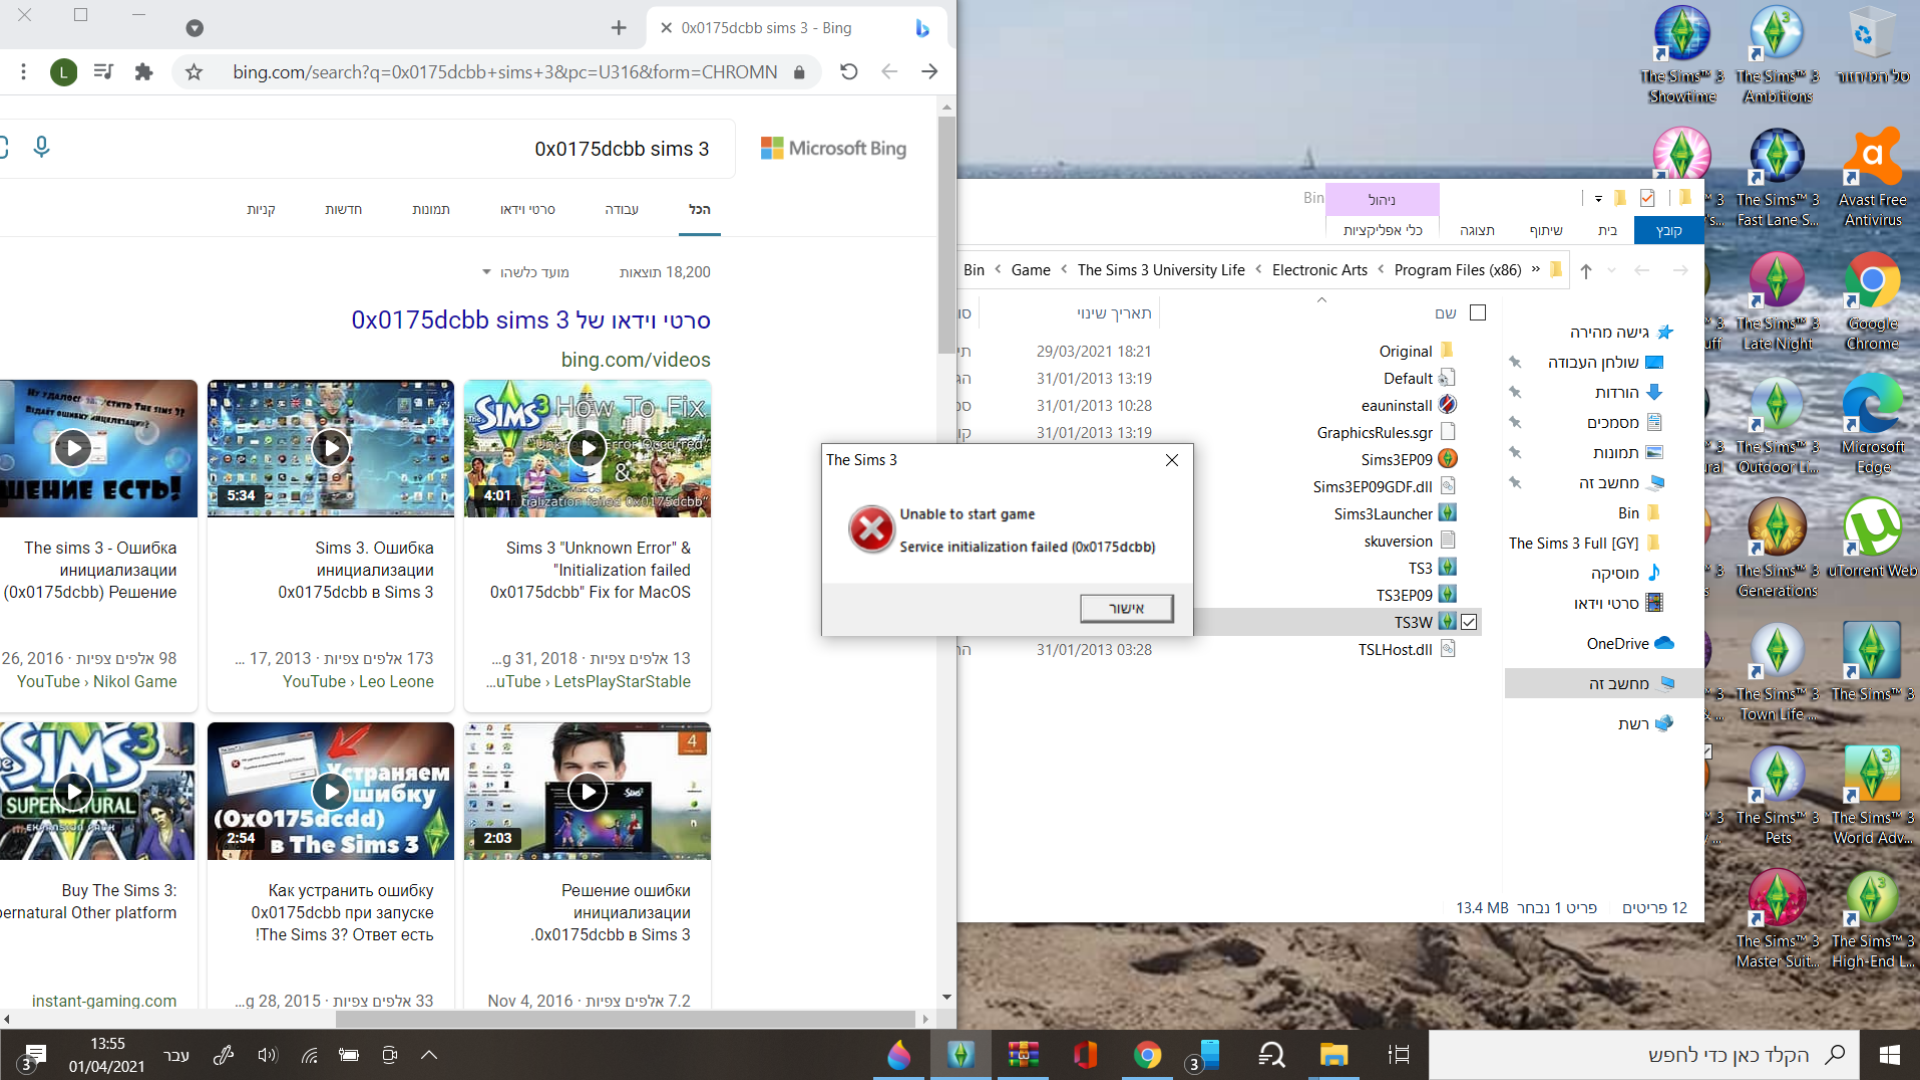Expand the Explorer breadcrumb overflow chevron
This screenshot has height=1080, width=1920.
point(1536,270)
